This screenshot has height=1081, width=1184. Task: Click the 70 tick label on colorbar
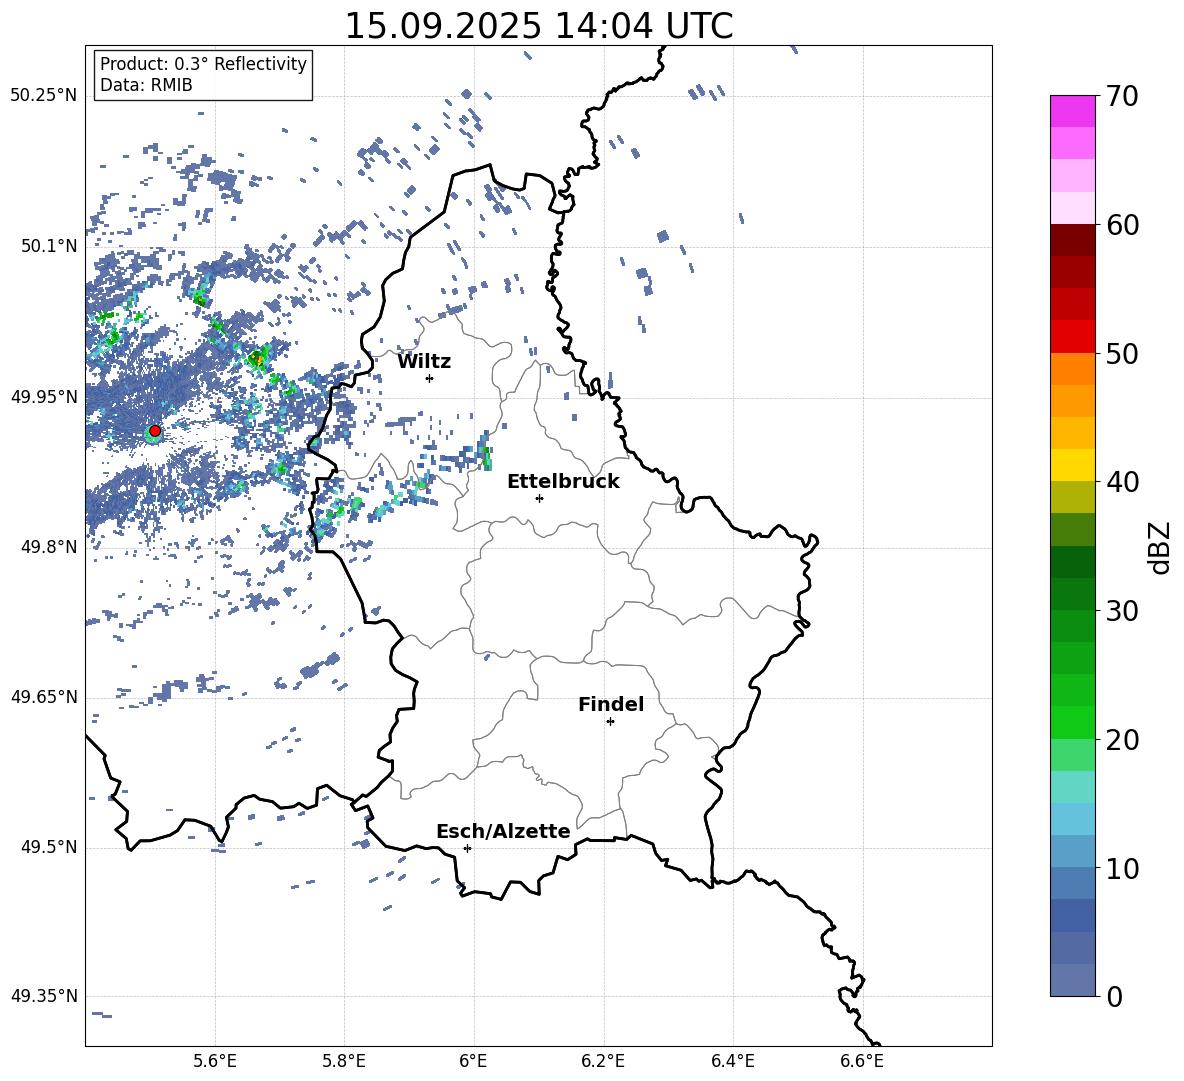click(1122, 96)
